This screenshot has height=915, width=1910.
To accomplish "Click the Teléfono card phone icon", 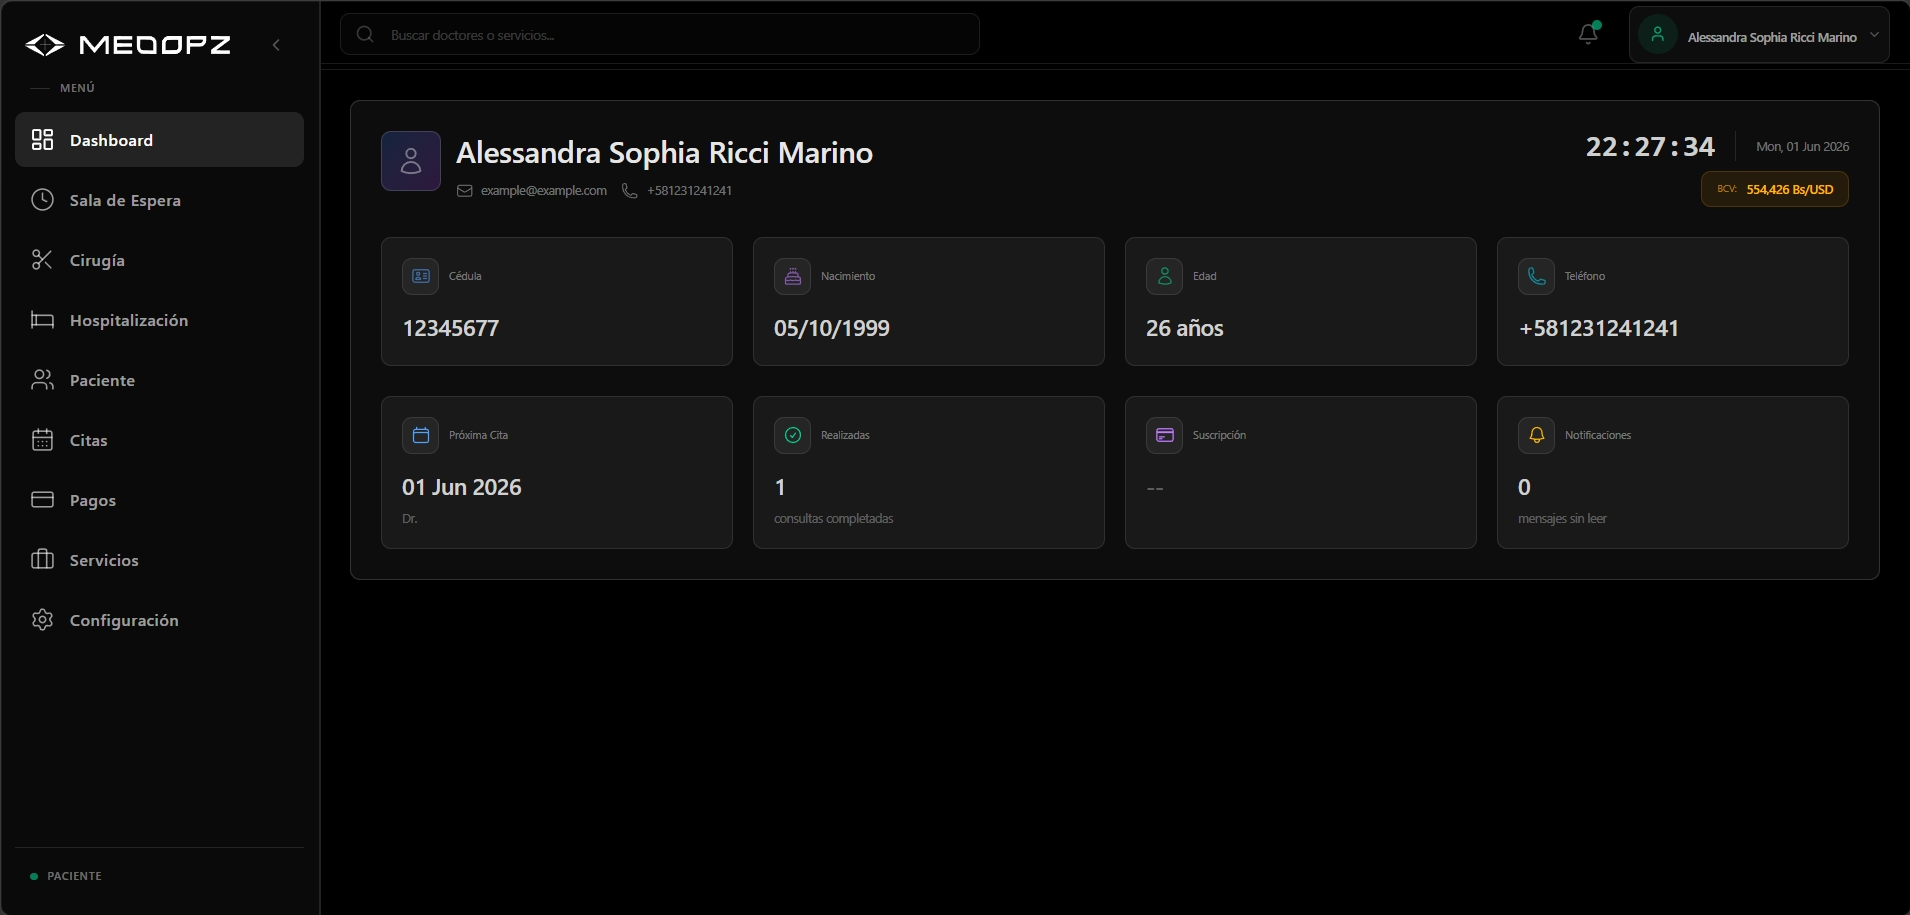I will [x=1537, y=276].
